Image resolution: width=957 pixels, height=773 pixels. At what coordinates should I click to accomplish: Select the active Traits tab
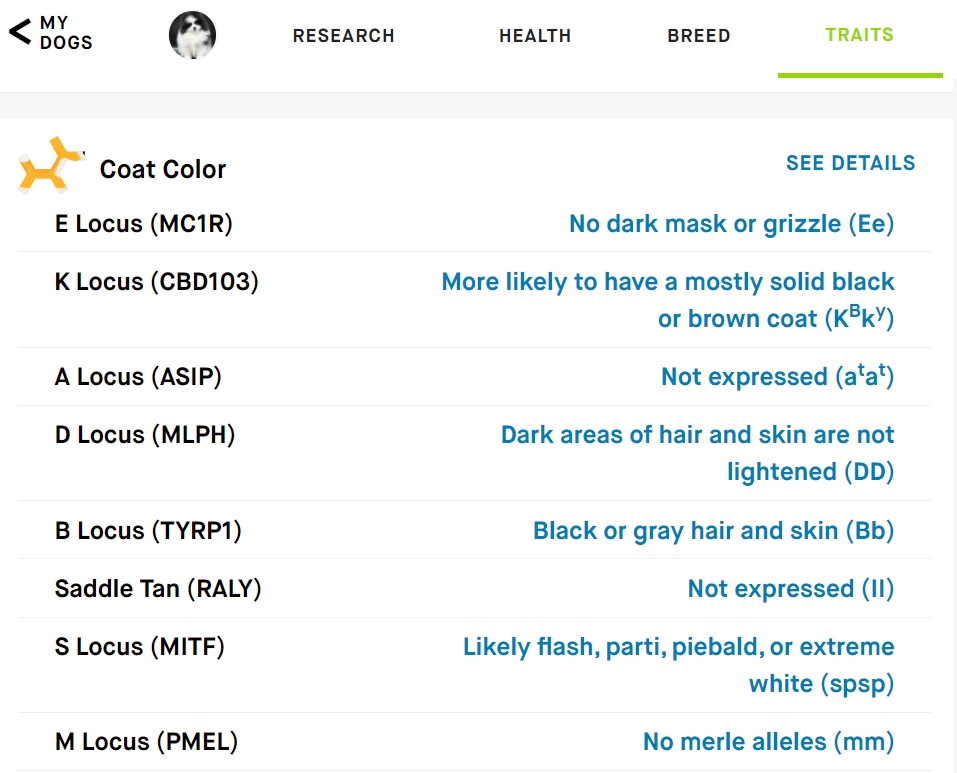[x=859, y=35]
